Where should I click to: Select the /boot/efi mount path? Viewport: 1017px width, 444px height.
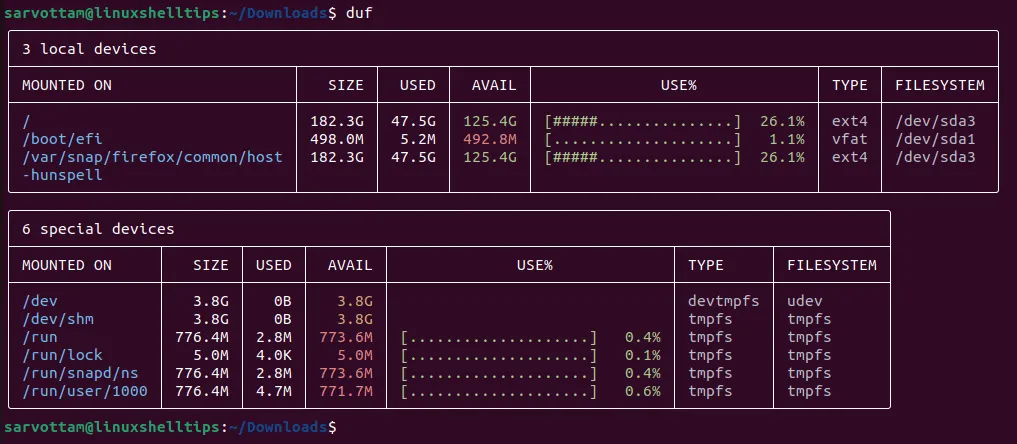click(x=63, y=139)
